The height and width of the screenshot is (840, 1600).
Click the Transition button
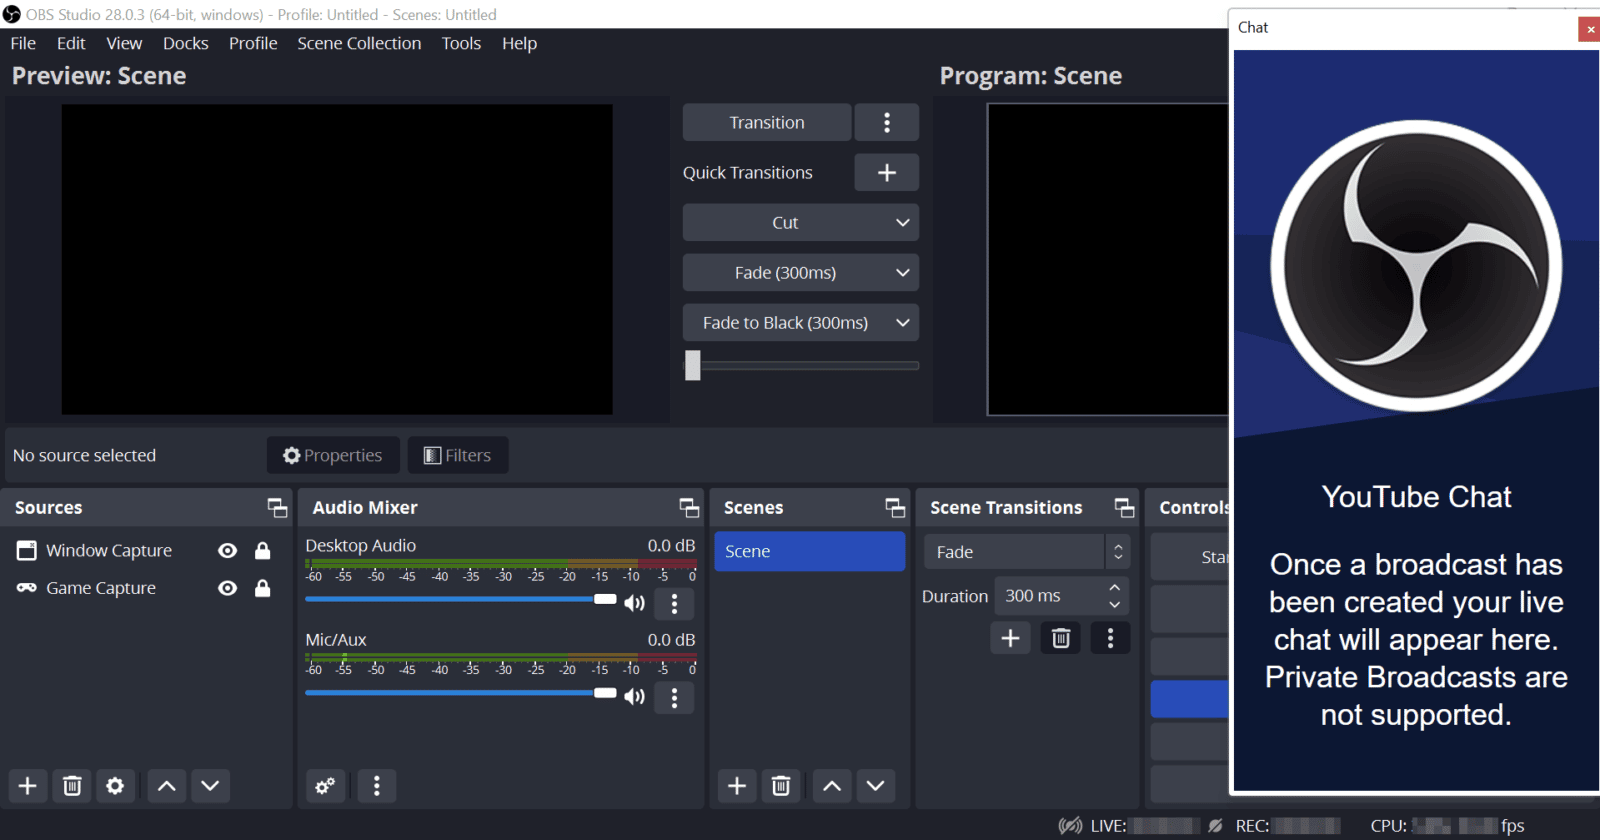[x=767, y=122]
